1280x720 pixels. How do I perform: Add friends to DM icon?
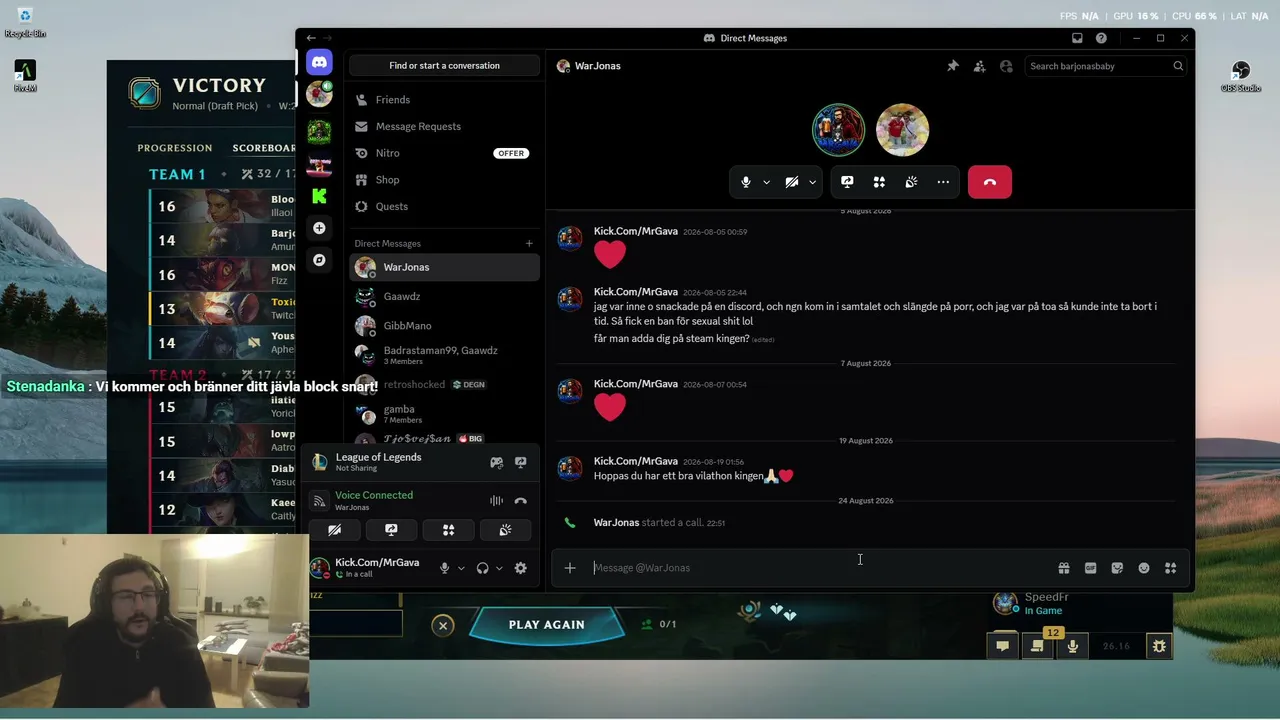pos(979,66)
